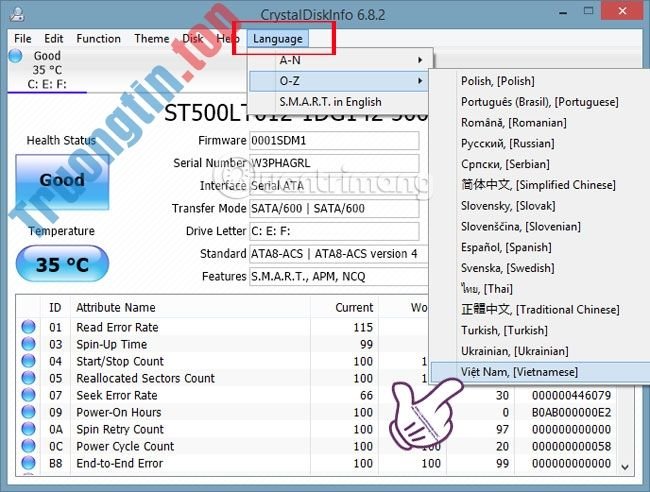Maximize the CrystalDiskInfo window
Viewport: 650px width, 492px height.
point(588,11)
